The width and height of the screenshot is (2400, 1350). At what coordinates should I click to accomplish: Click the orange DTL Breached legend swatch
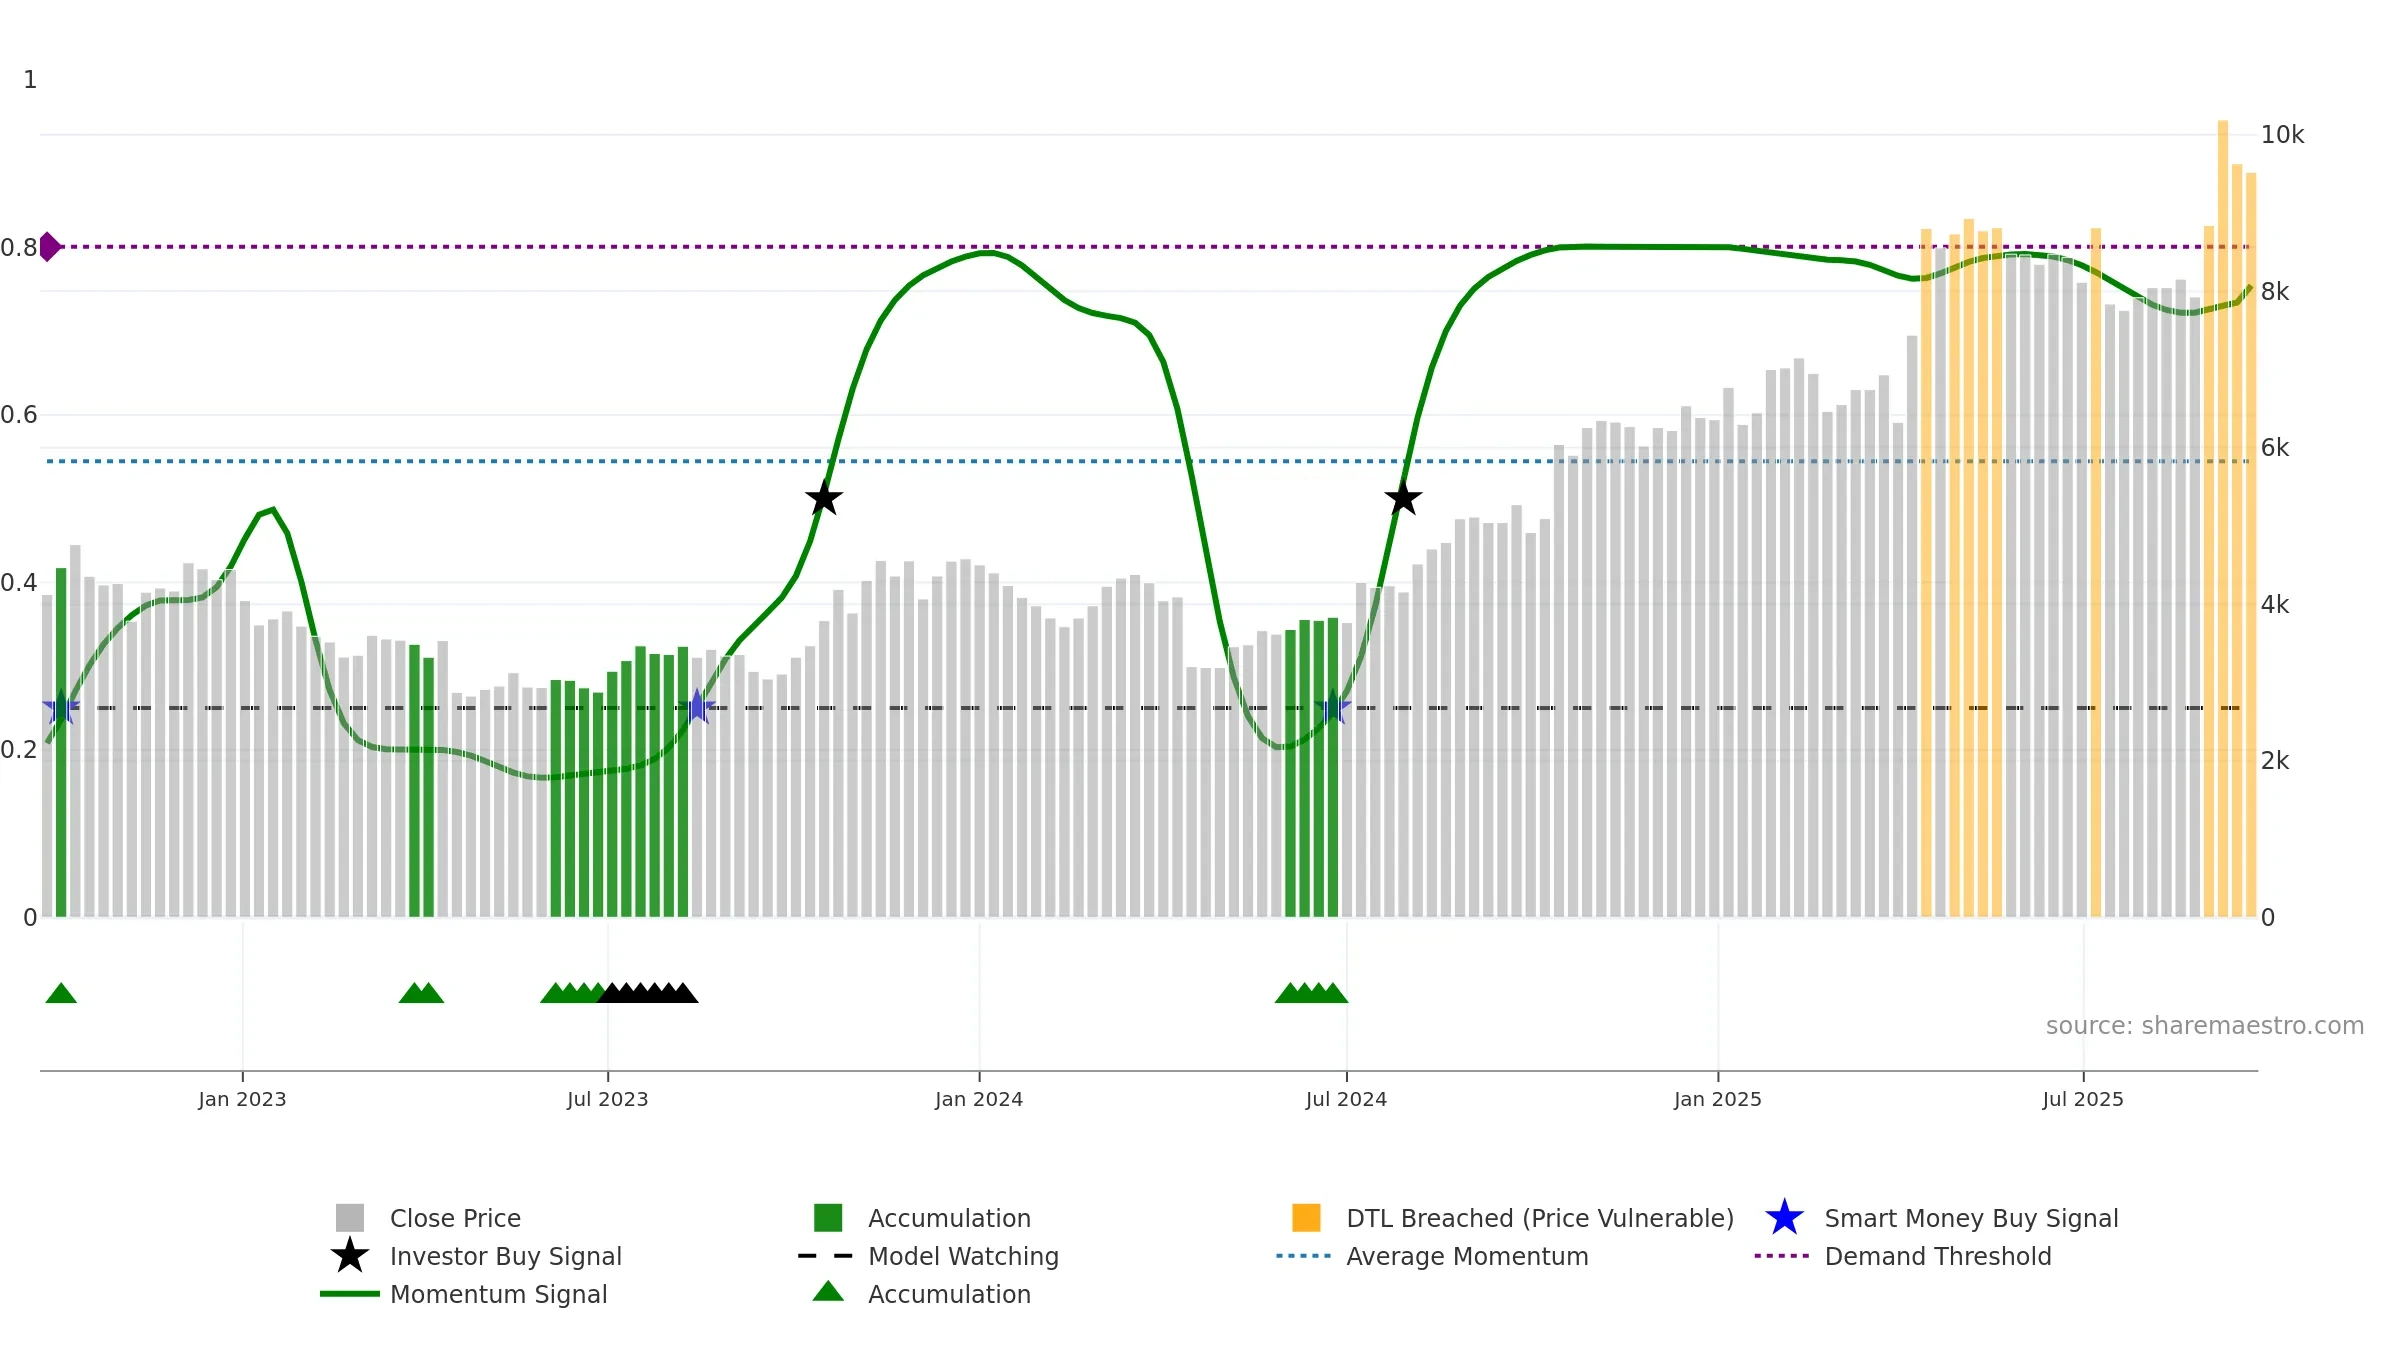[1306, 1218]
